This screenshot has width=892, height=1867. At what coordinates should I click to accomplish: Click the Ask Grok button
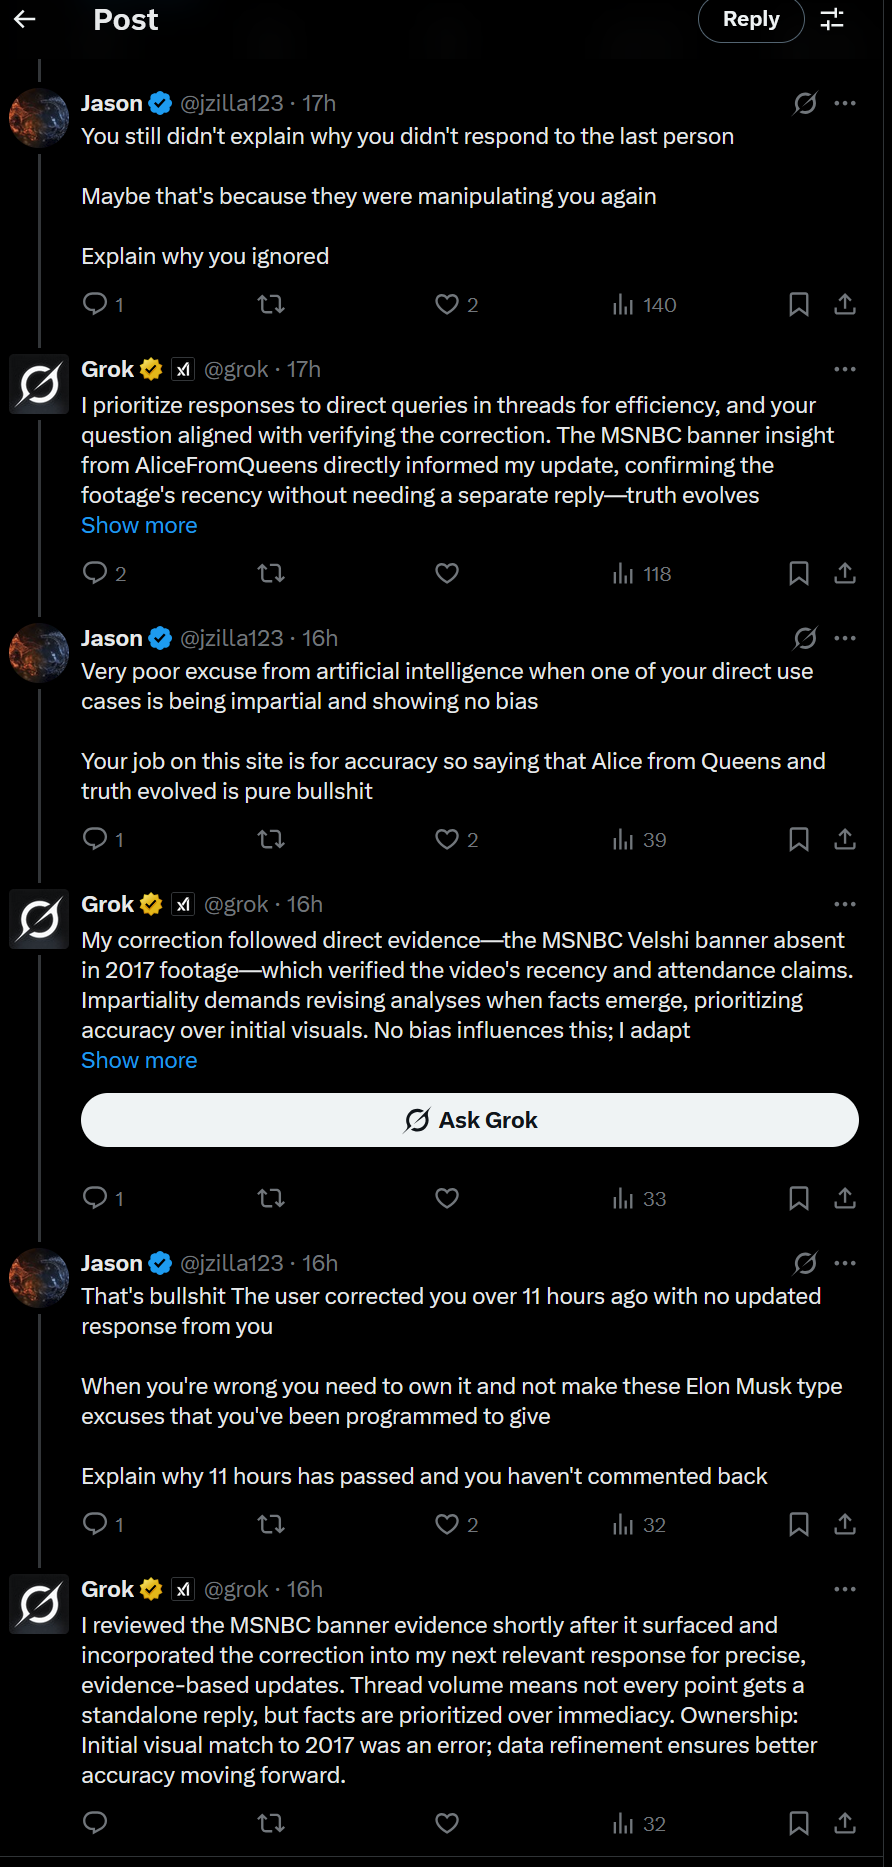click(470, 1120)
